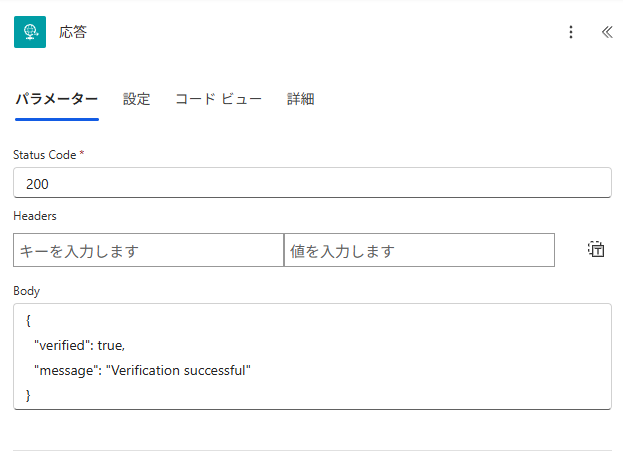Focus the Headers key input field
Viewport: 623px width, 452px height.
(x=149, y=250)
